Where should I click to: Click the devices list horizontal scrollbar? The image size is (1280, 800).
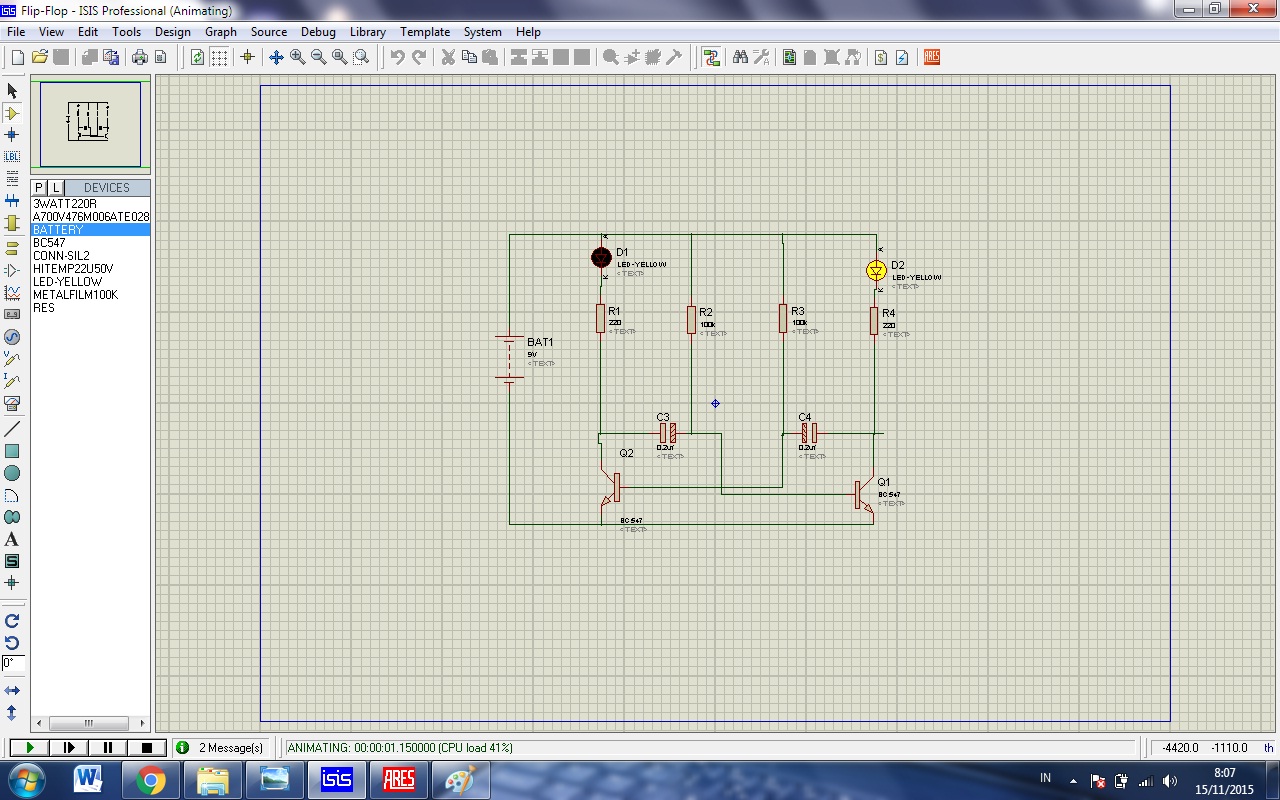88,722
